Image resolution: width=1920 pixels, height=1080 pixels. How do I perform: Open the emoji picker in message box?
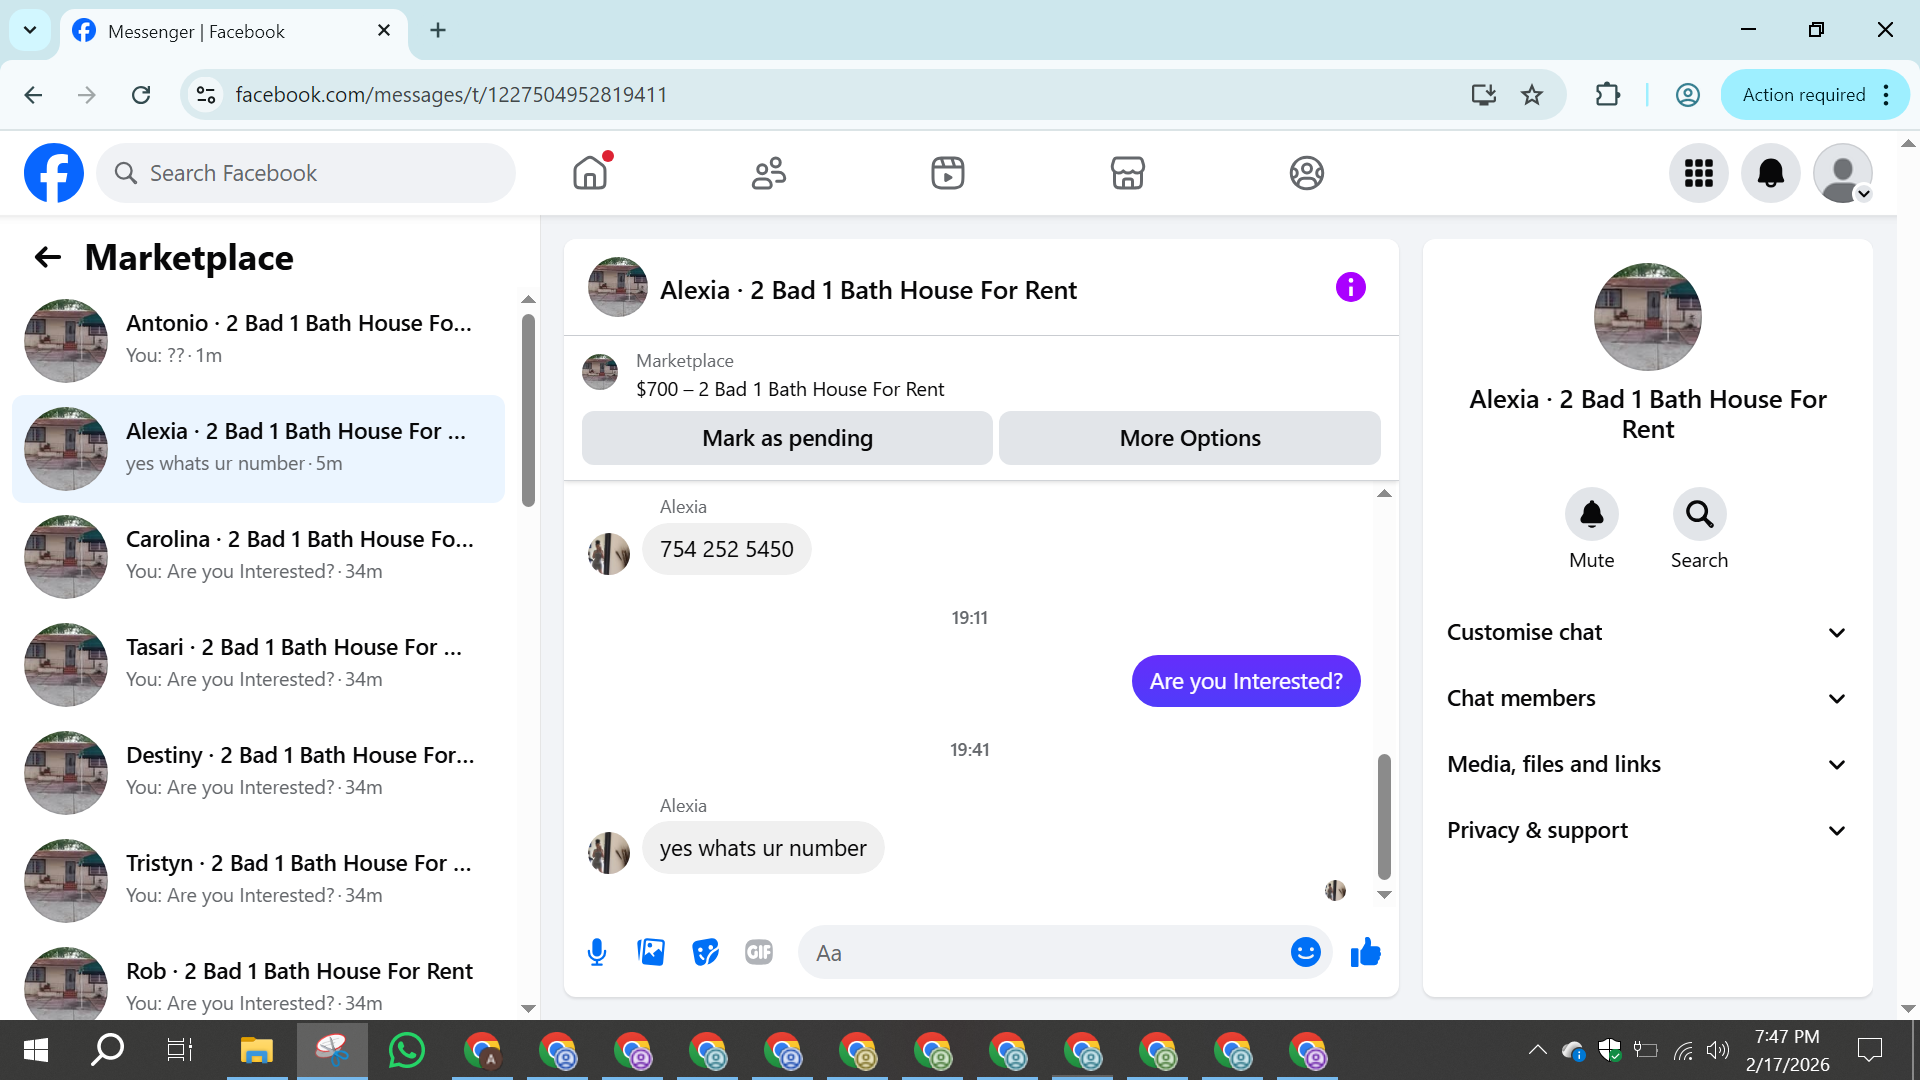point(1305,952)
